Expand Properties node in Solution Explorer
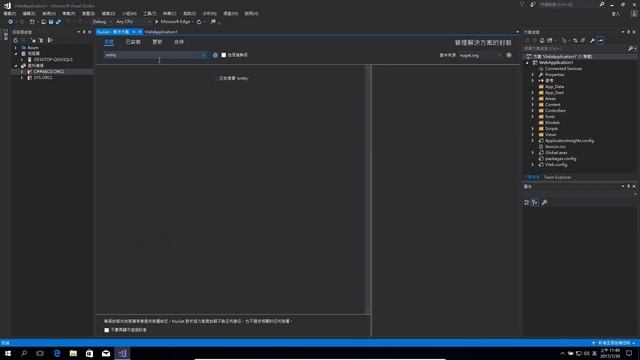640x360 pixels. coord(533,75)
